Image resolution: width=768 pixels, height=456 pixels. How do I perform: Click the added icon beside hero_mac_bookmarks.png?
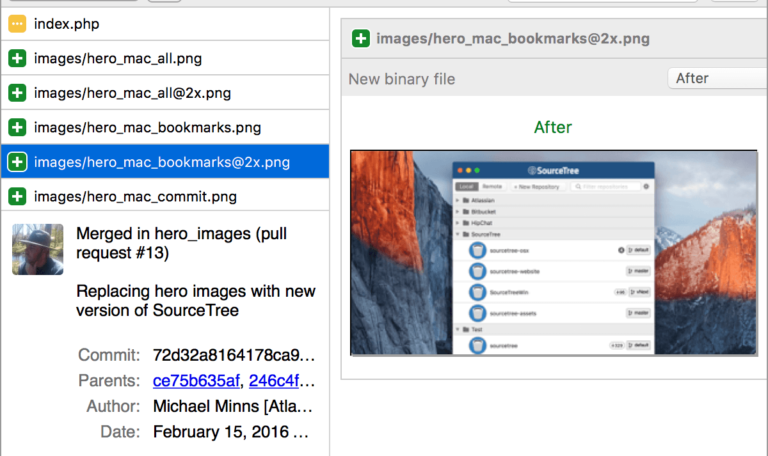[17, 127]
